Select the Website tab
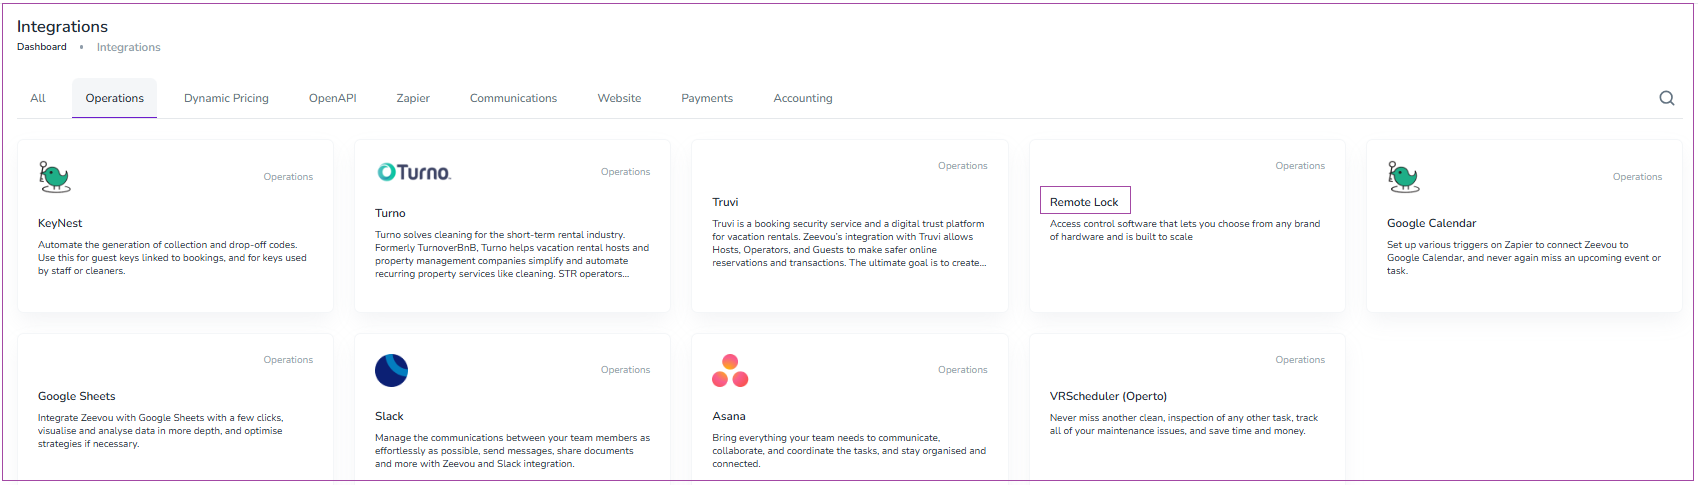The image size is (1698, 485). (x=619, y=98)
